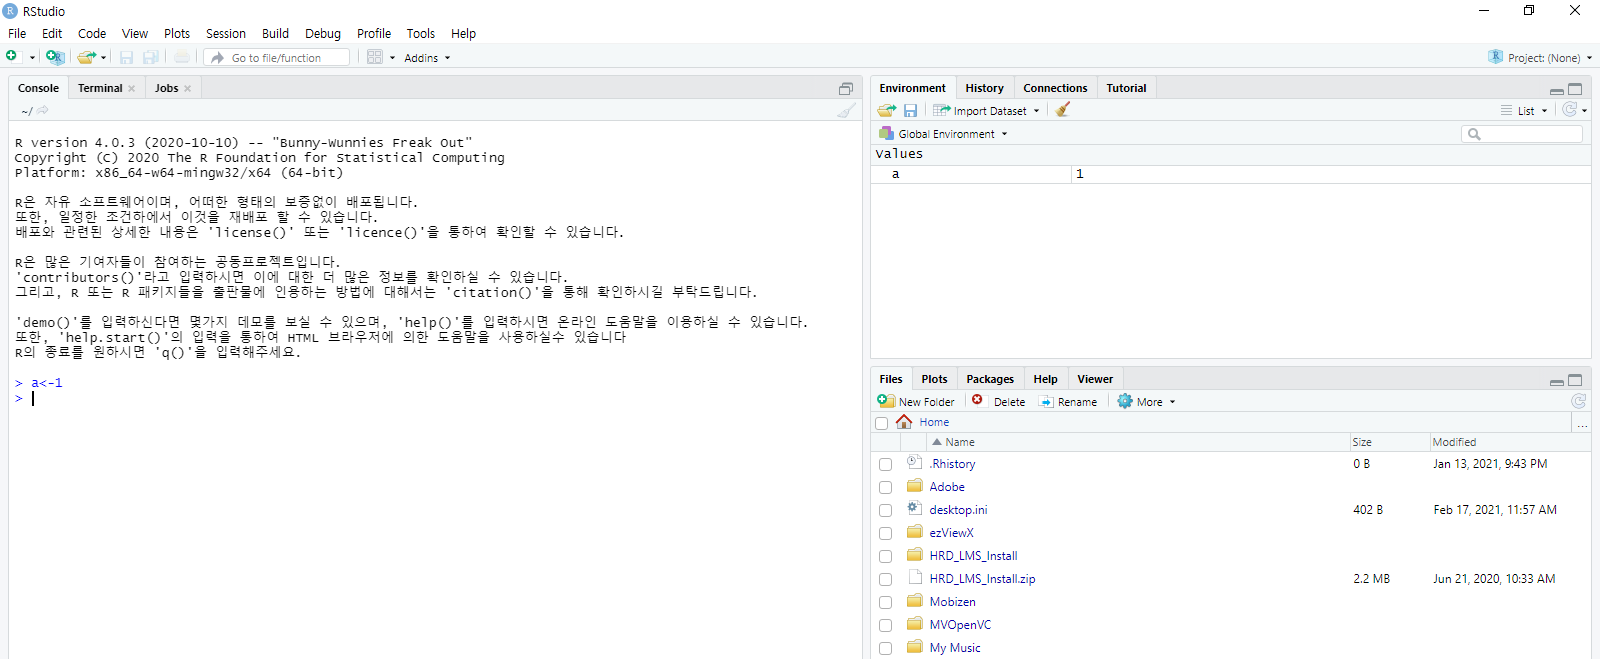Screen dimensions: 1600x659
Task: Switch to the History tab
Action: point(984,88)
